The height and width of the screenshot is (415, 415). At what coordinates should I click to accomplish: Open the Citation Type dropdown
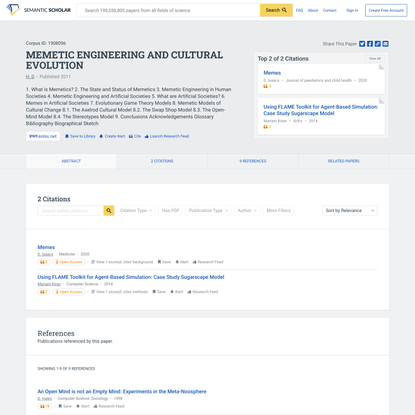click(136, 210)
